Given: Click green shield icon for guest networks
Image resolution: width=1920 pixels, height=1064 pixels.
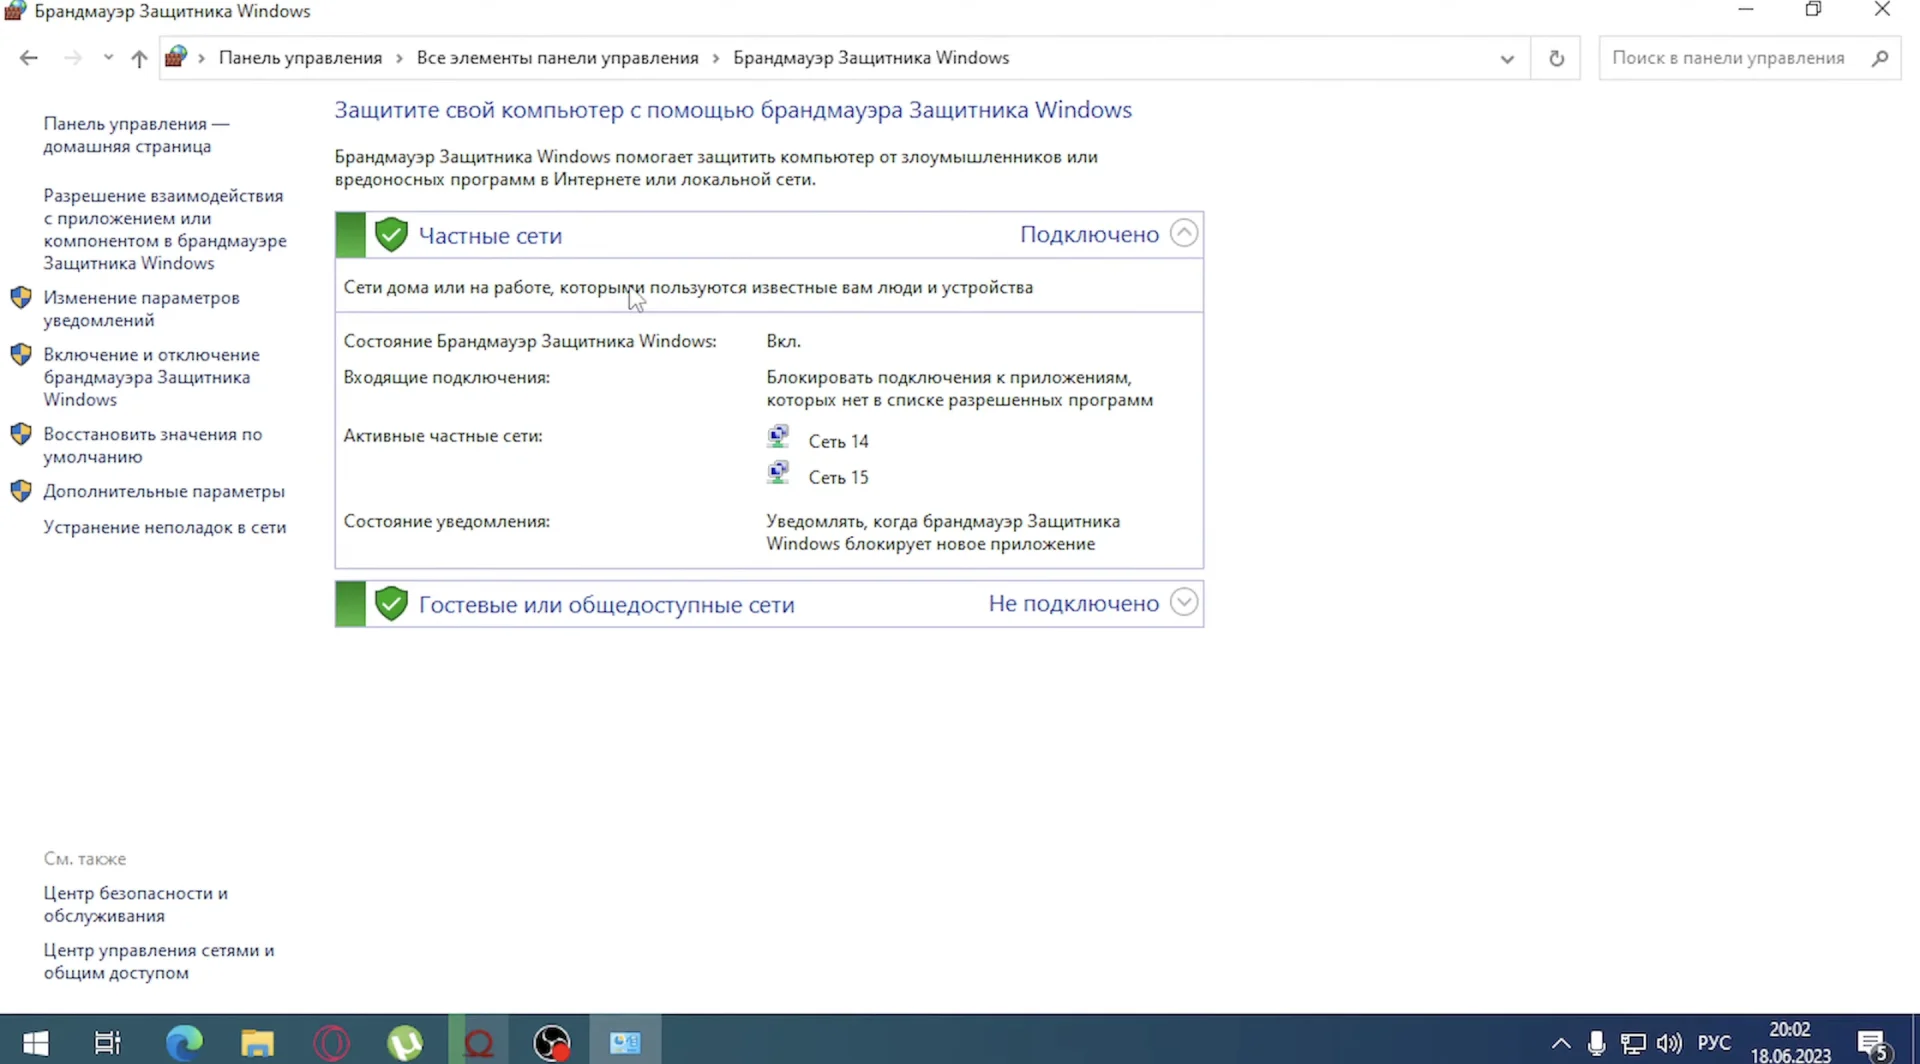Looking at the screenshot, I should point(391,604).
